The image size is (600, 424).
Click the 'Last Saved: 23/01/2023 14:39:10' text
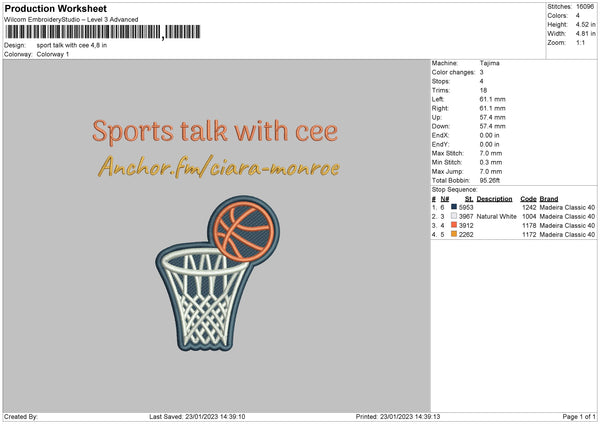point(197,417)
